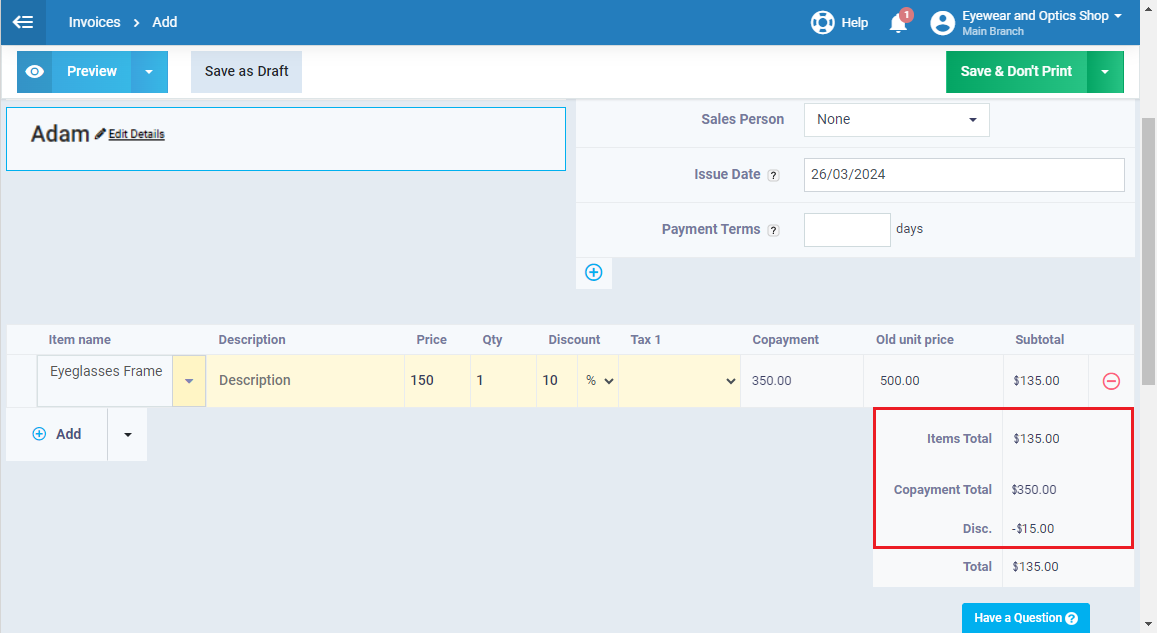
Task: Click the Issue Date input field
Action: click(x=963, y=175)
